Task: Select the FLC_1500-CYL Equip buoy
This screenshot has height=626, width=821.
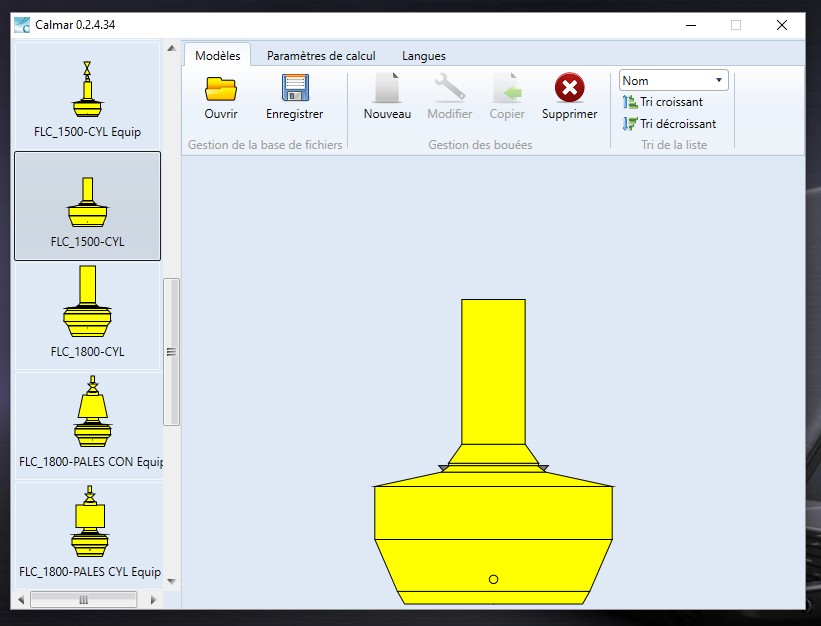Action: click(x=87, y=95)
